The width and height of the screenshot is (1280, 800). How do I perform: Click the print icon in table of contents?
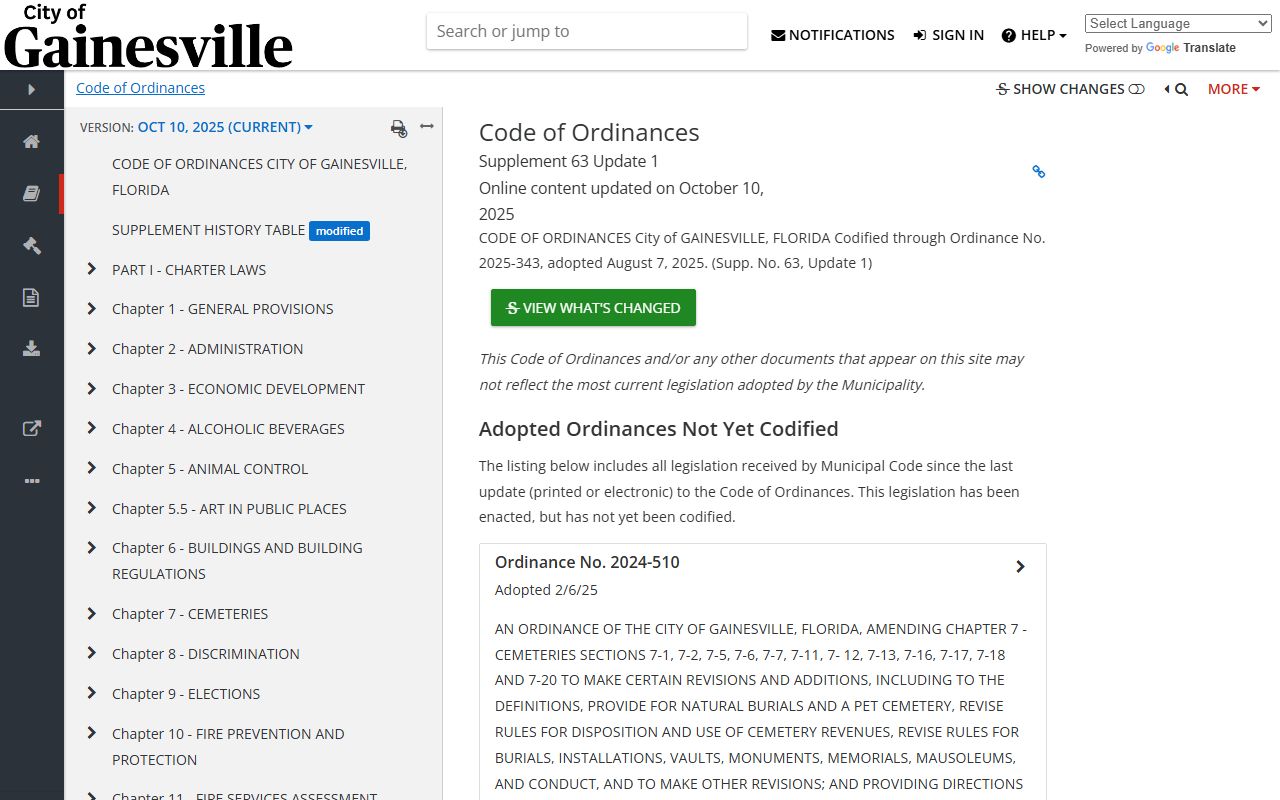[399, 128]
